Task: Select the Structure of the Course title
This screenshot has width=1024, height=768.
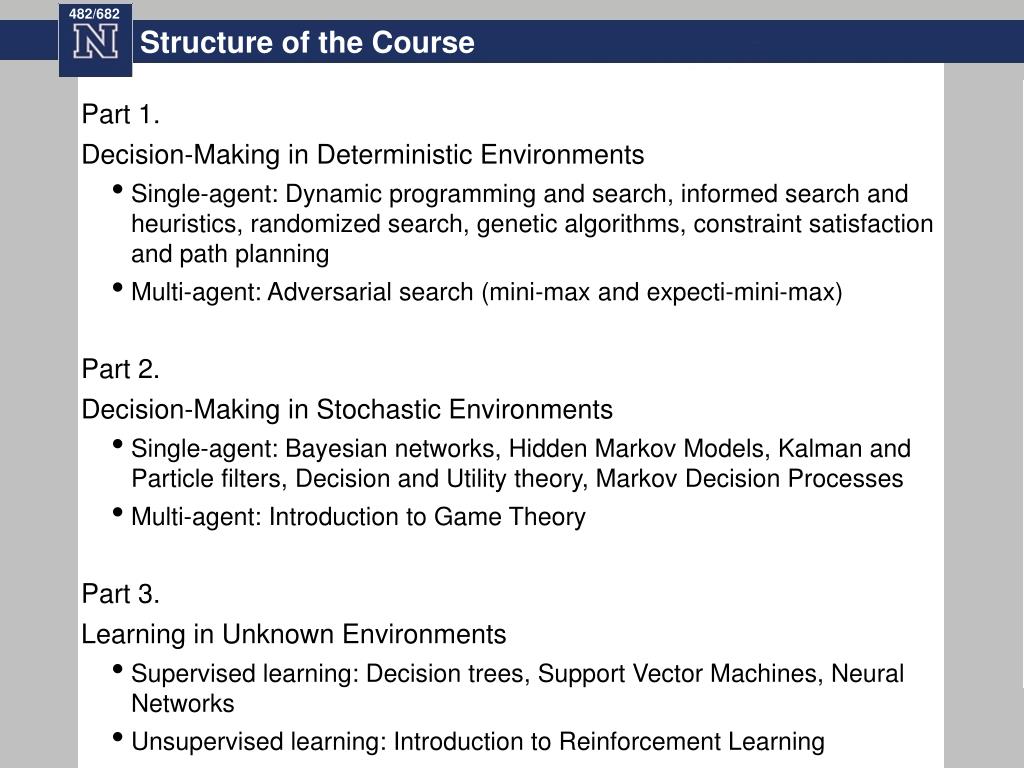Action: [307, 42]
